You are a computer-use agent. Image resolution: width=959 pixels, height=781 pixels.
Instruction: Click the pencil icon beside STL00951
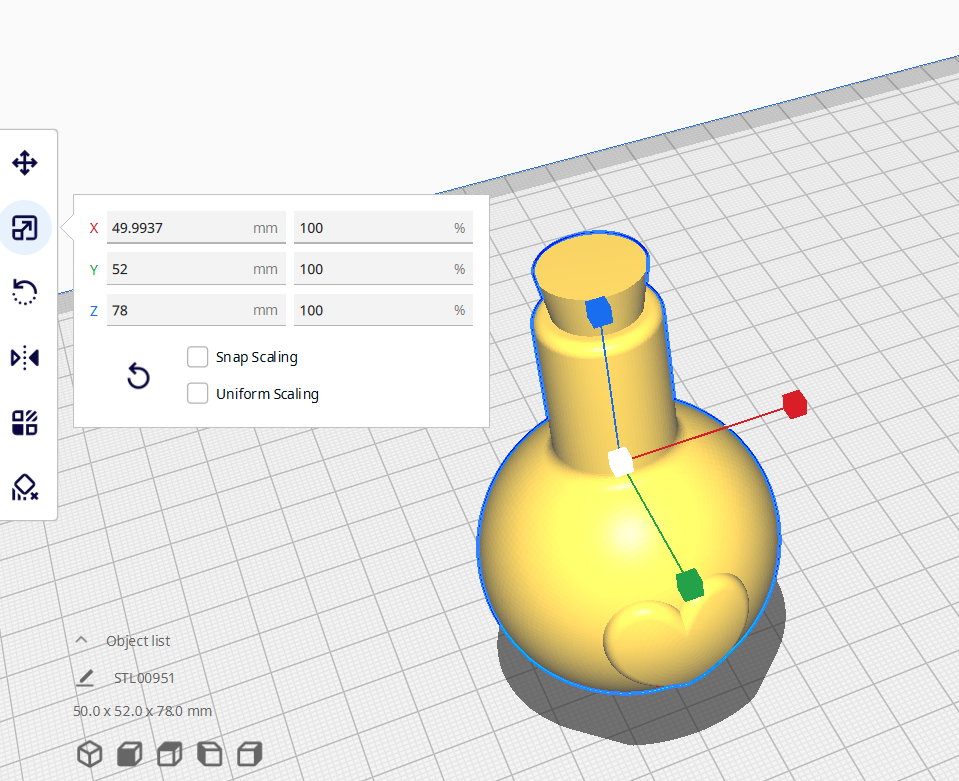click(x=85, y=678)
